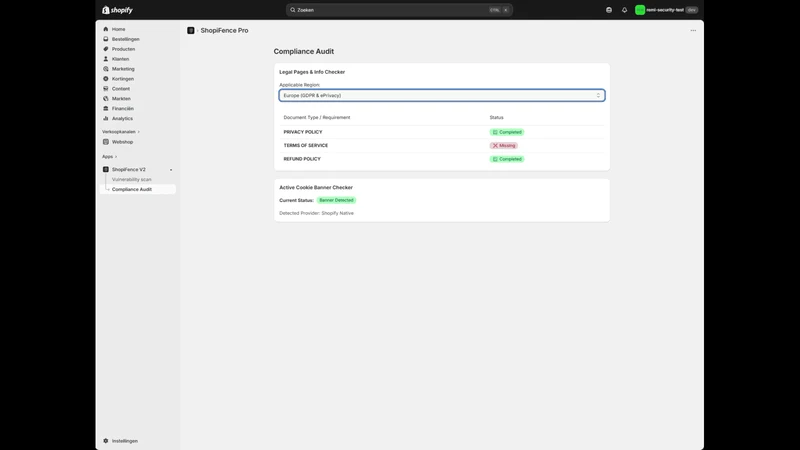Screen dimensions: 800x450
Task: Open the Home icon in sidebar
Action: 106,29
